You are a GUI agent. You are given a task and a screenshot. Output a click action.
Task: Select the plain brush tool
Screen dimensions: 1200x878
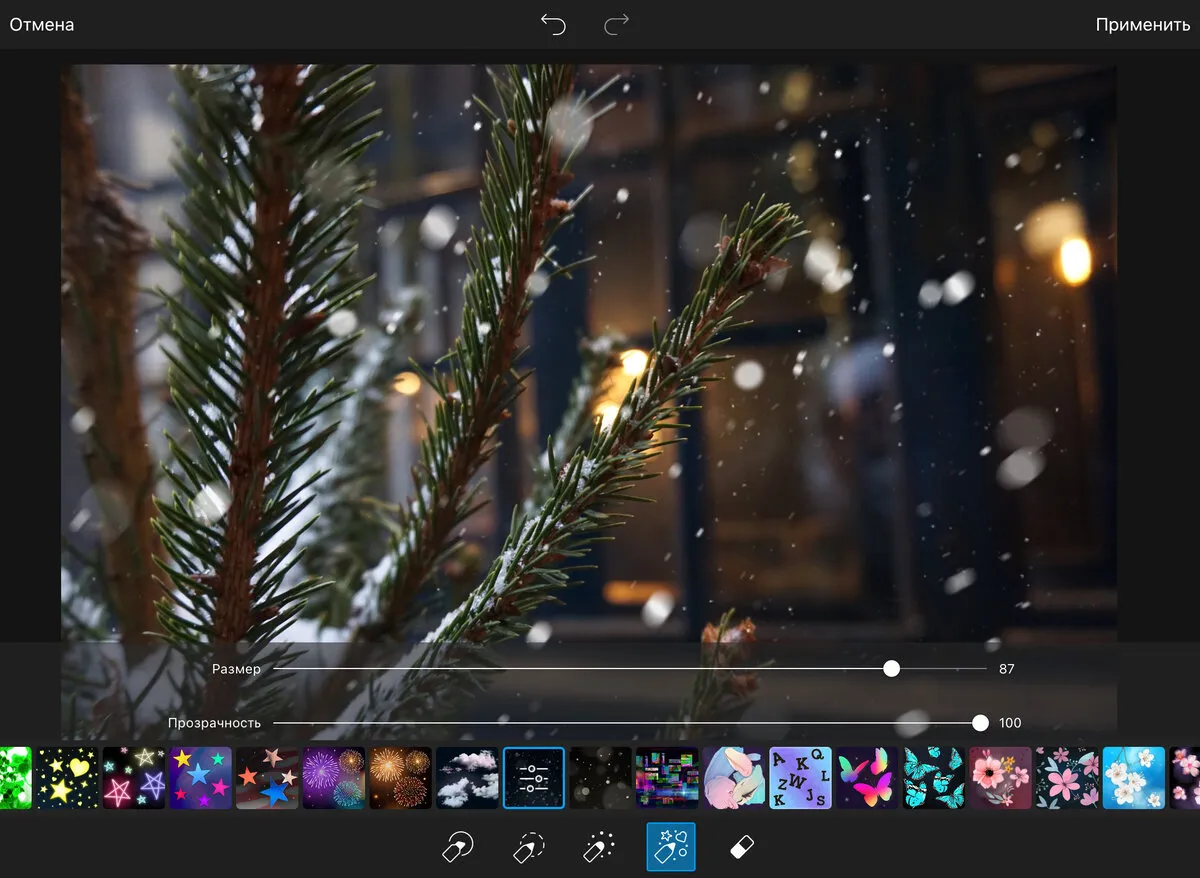457,848
